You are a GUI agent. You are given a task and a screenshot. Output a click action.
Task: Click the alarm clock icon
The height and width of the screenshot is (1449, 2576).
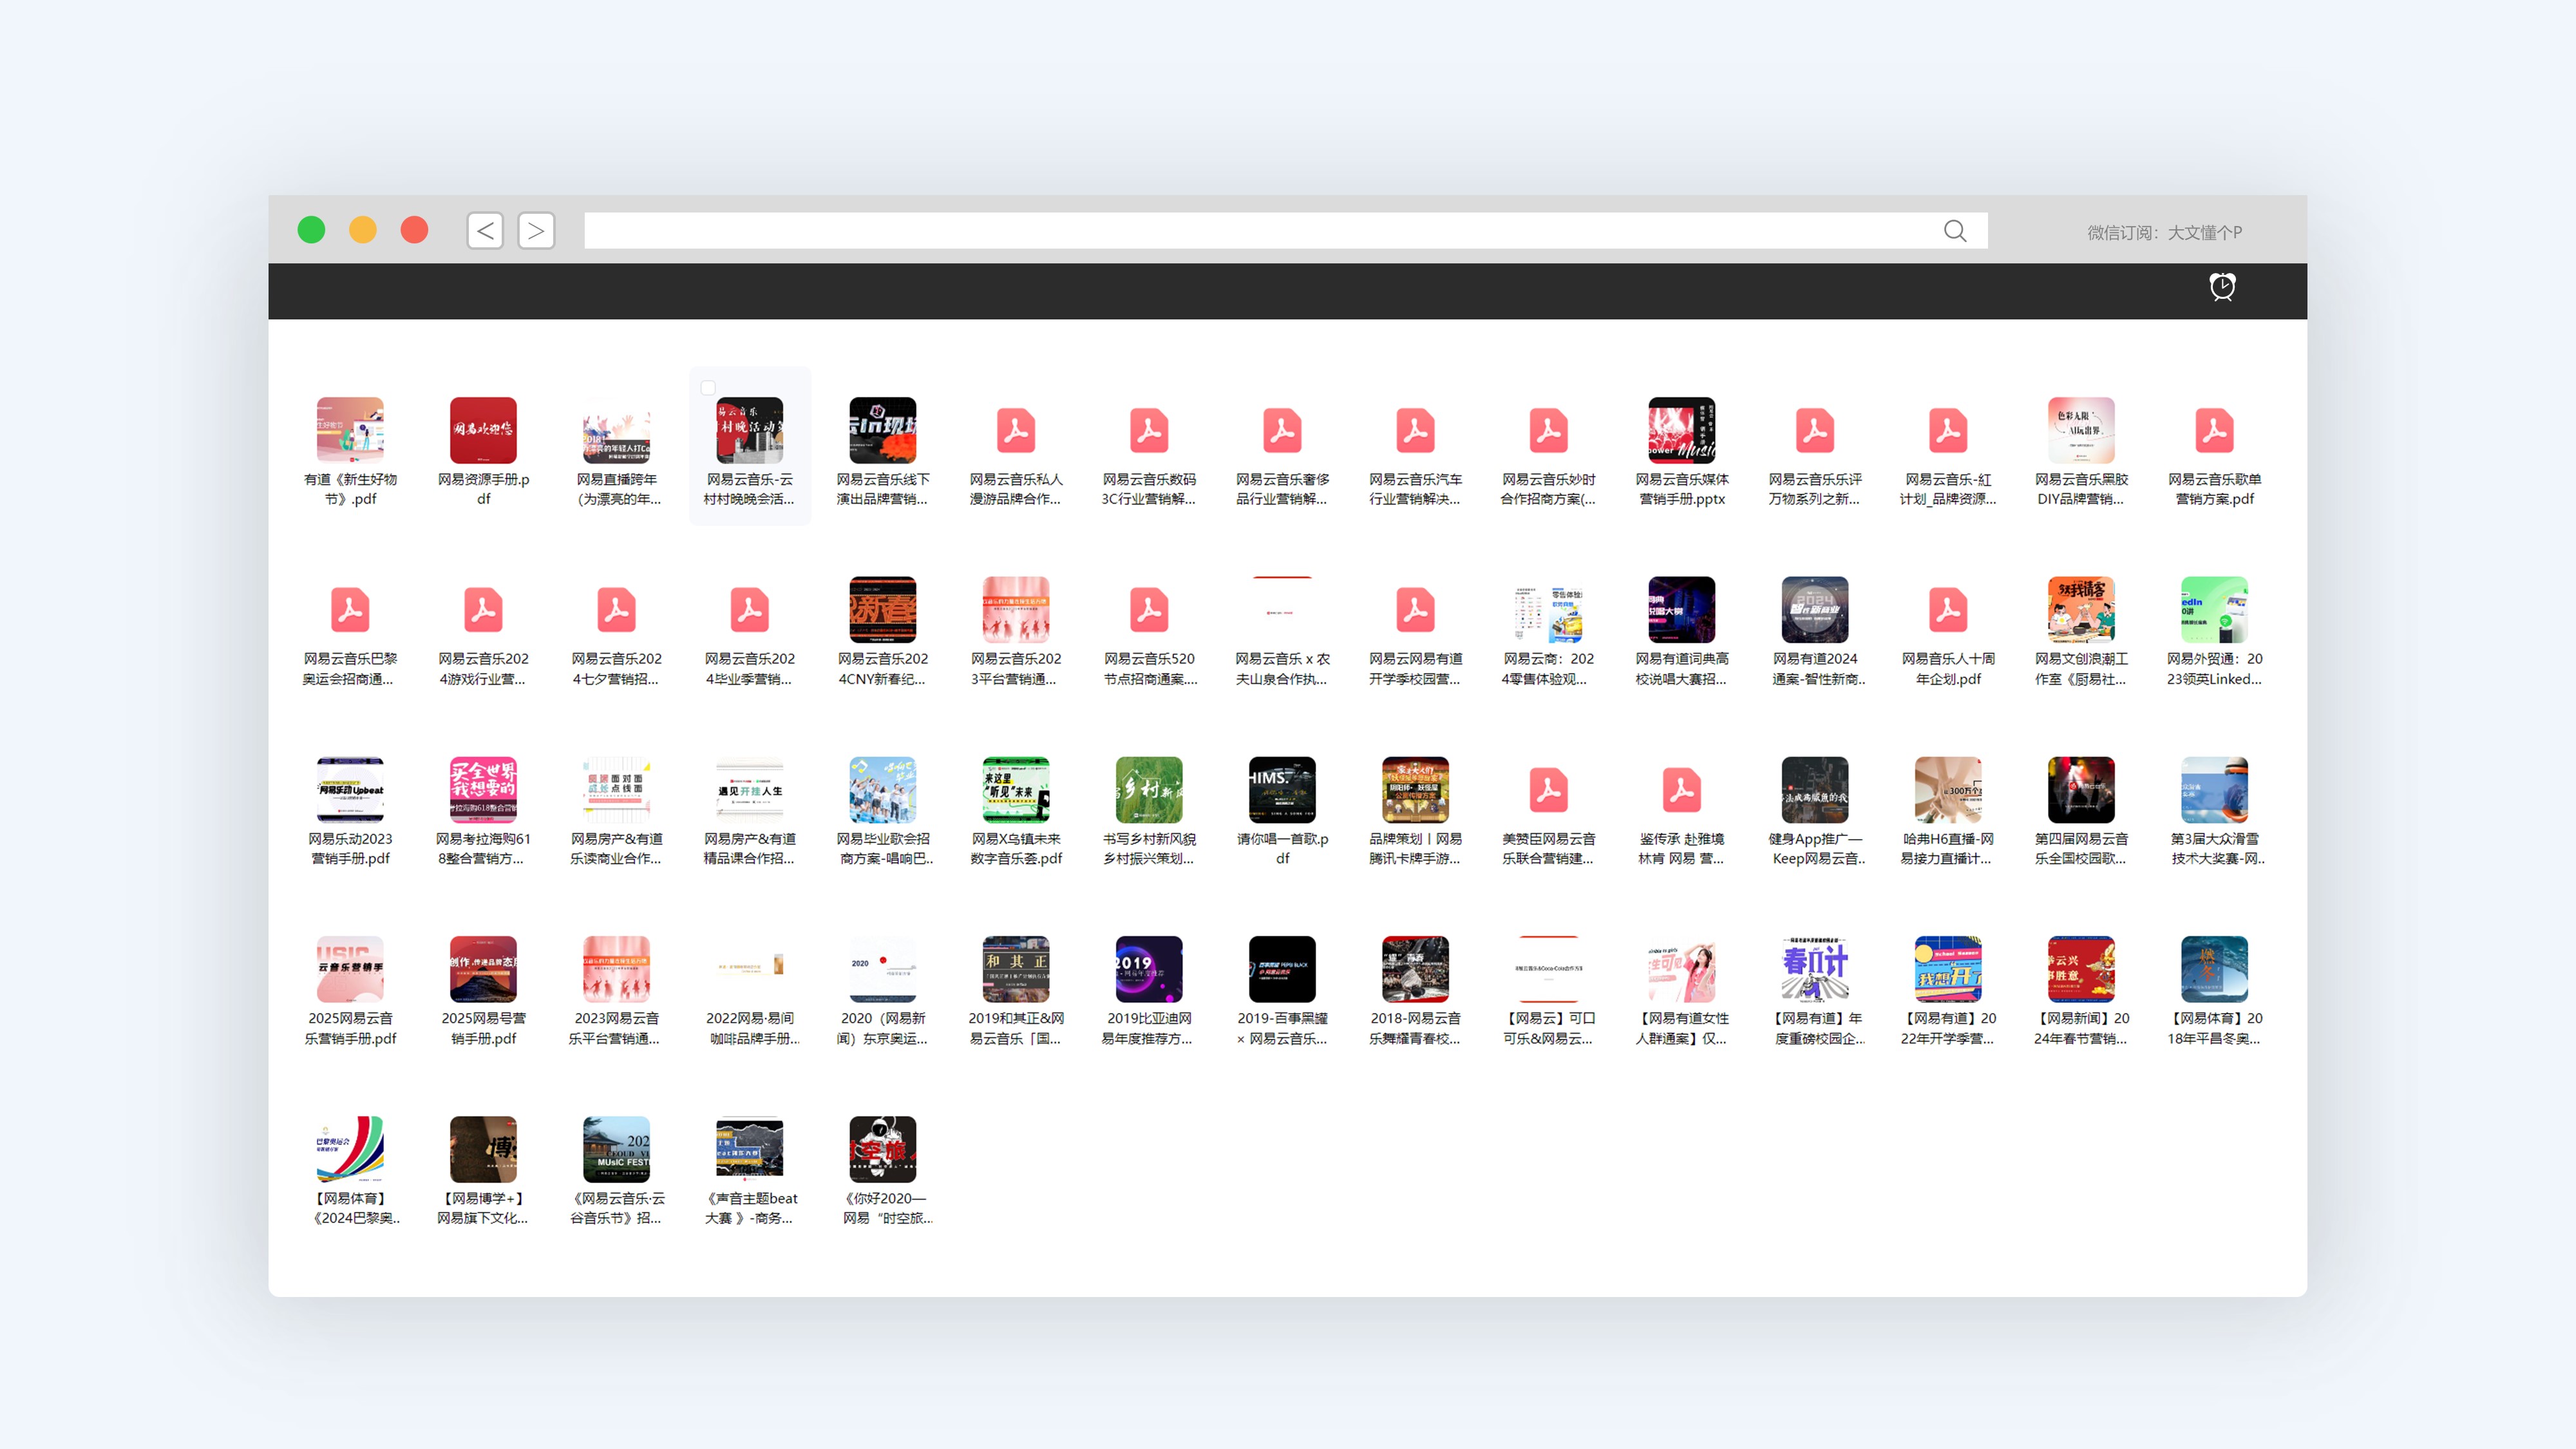2221,287
